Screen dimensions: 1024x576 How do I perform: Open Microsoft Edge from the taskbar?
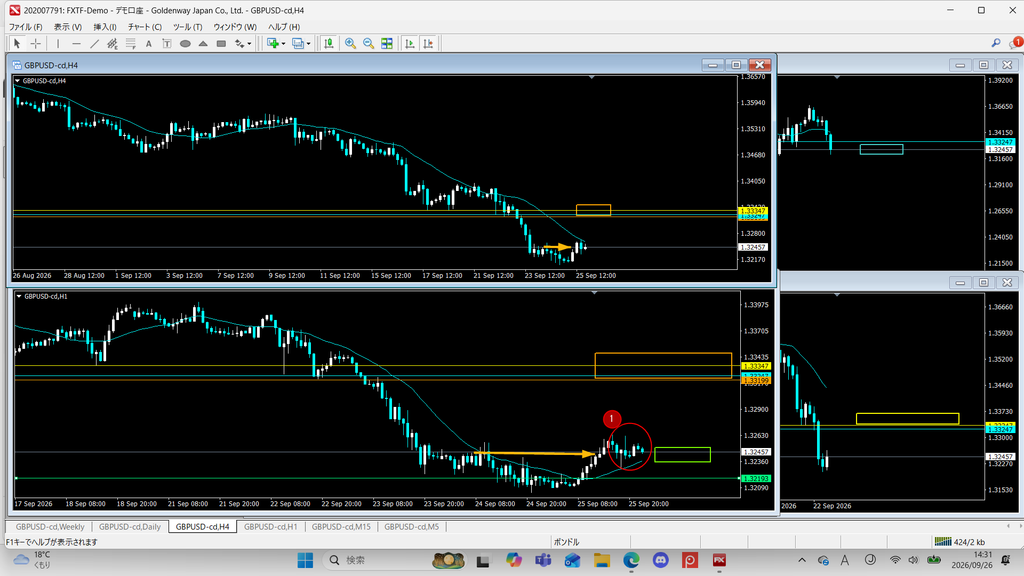(x=631, y=560)
